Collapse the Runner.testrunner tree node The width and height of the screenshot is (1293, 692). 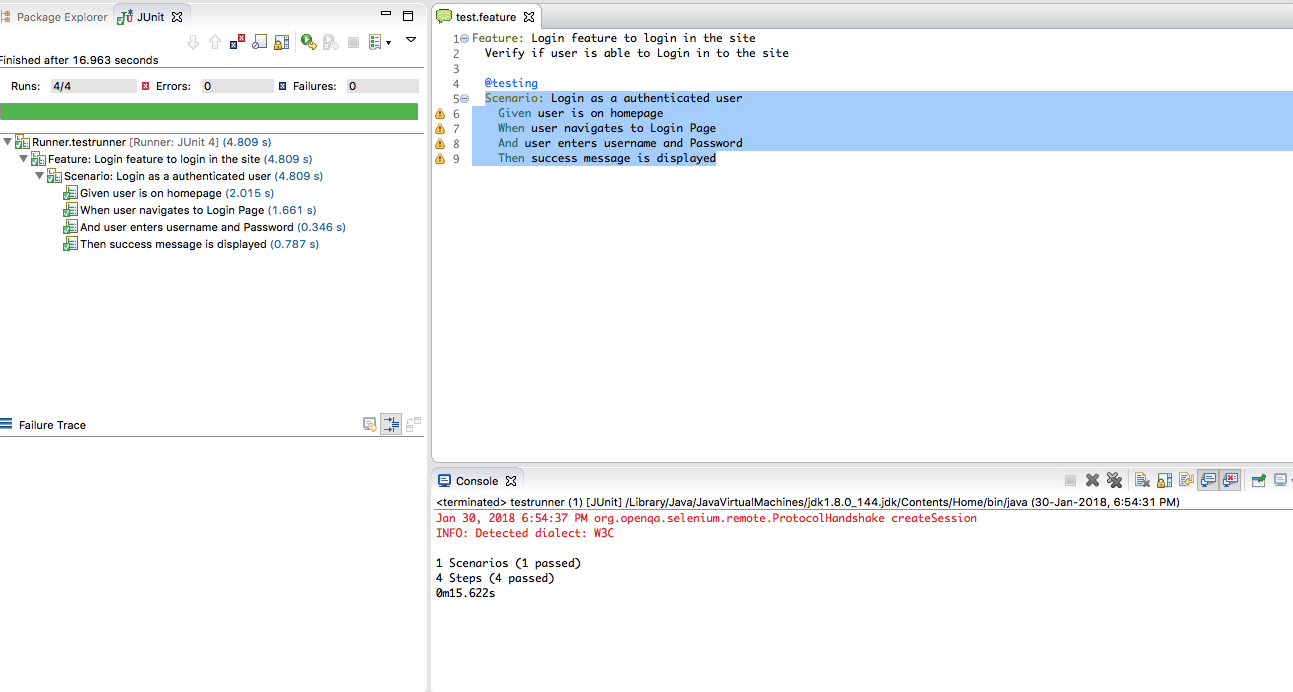pyautogui.click(x=8, y=141)
